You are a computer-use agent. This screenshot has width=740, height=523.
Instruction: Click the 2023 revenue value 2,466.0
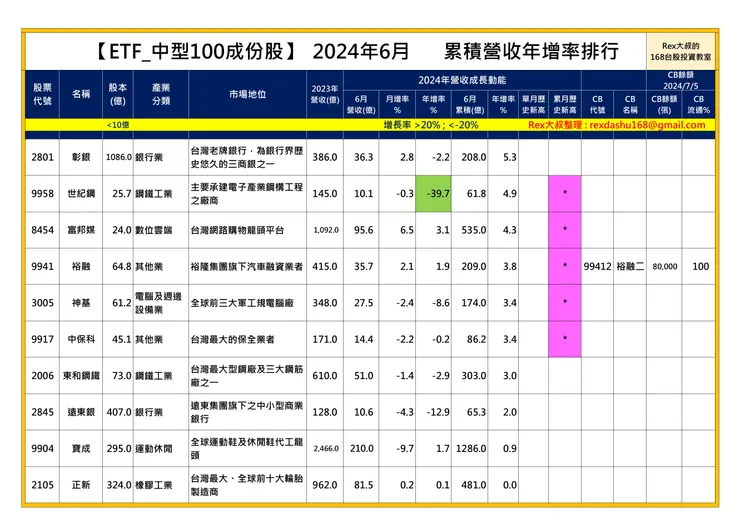326,448
